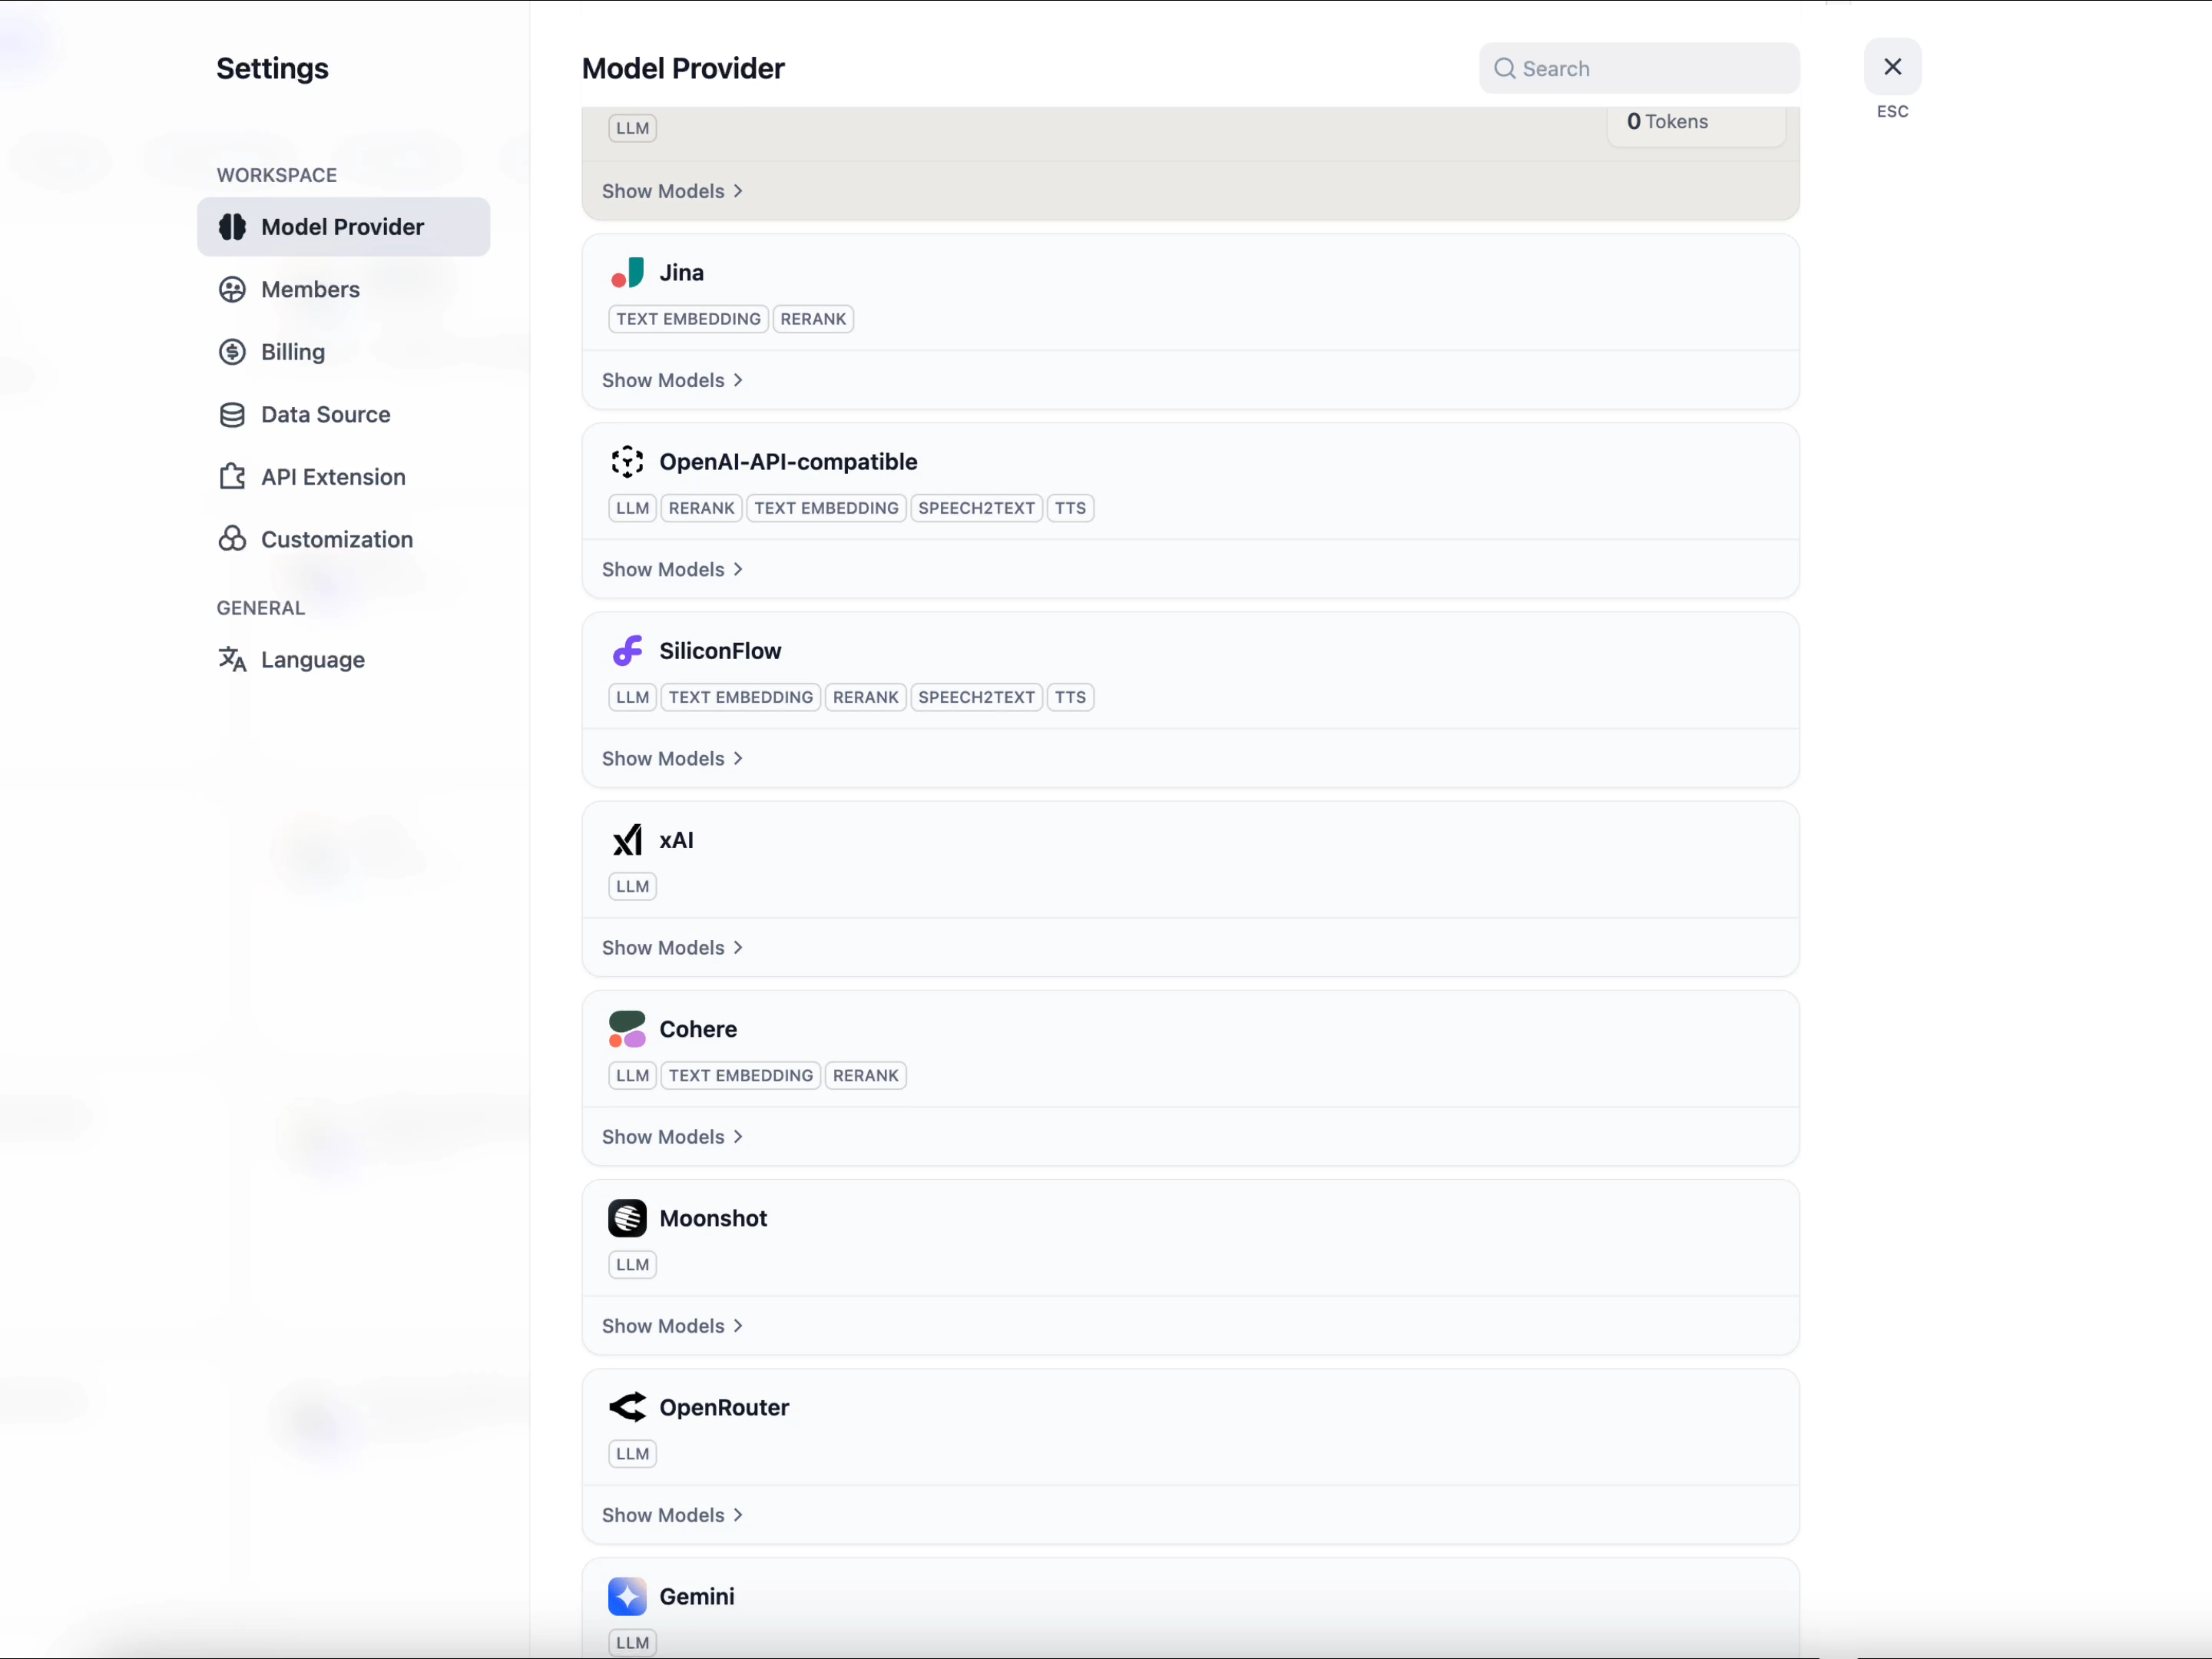
Task: Expand Show Models under SiliconFlow
Action: point(671,758)
